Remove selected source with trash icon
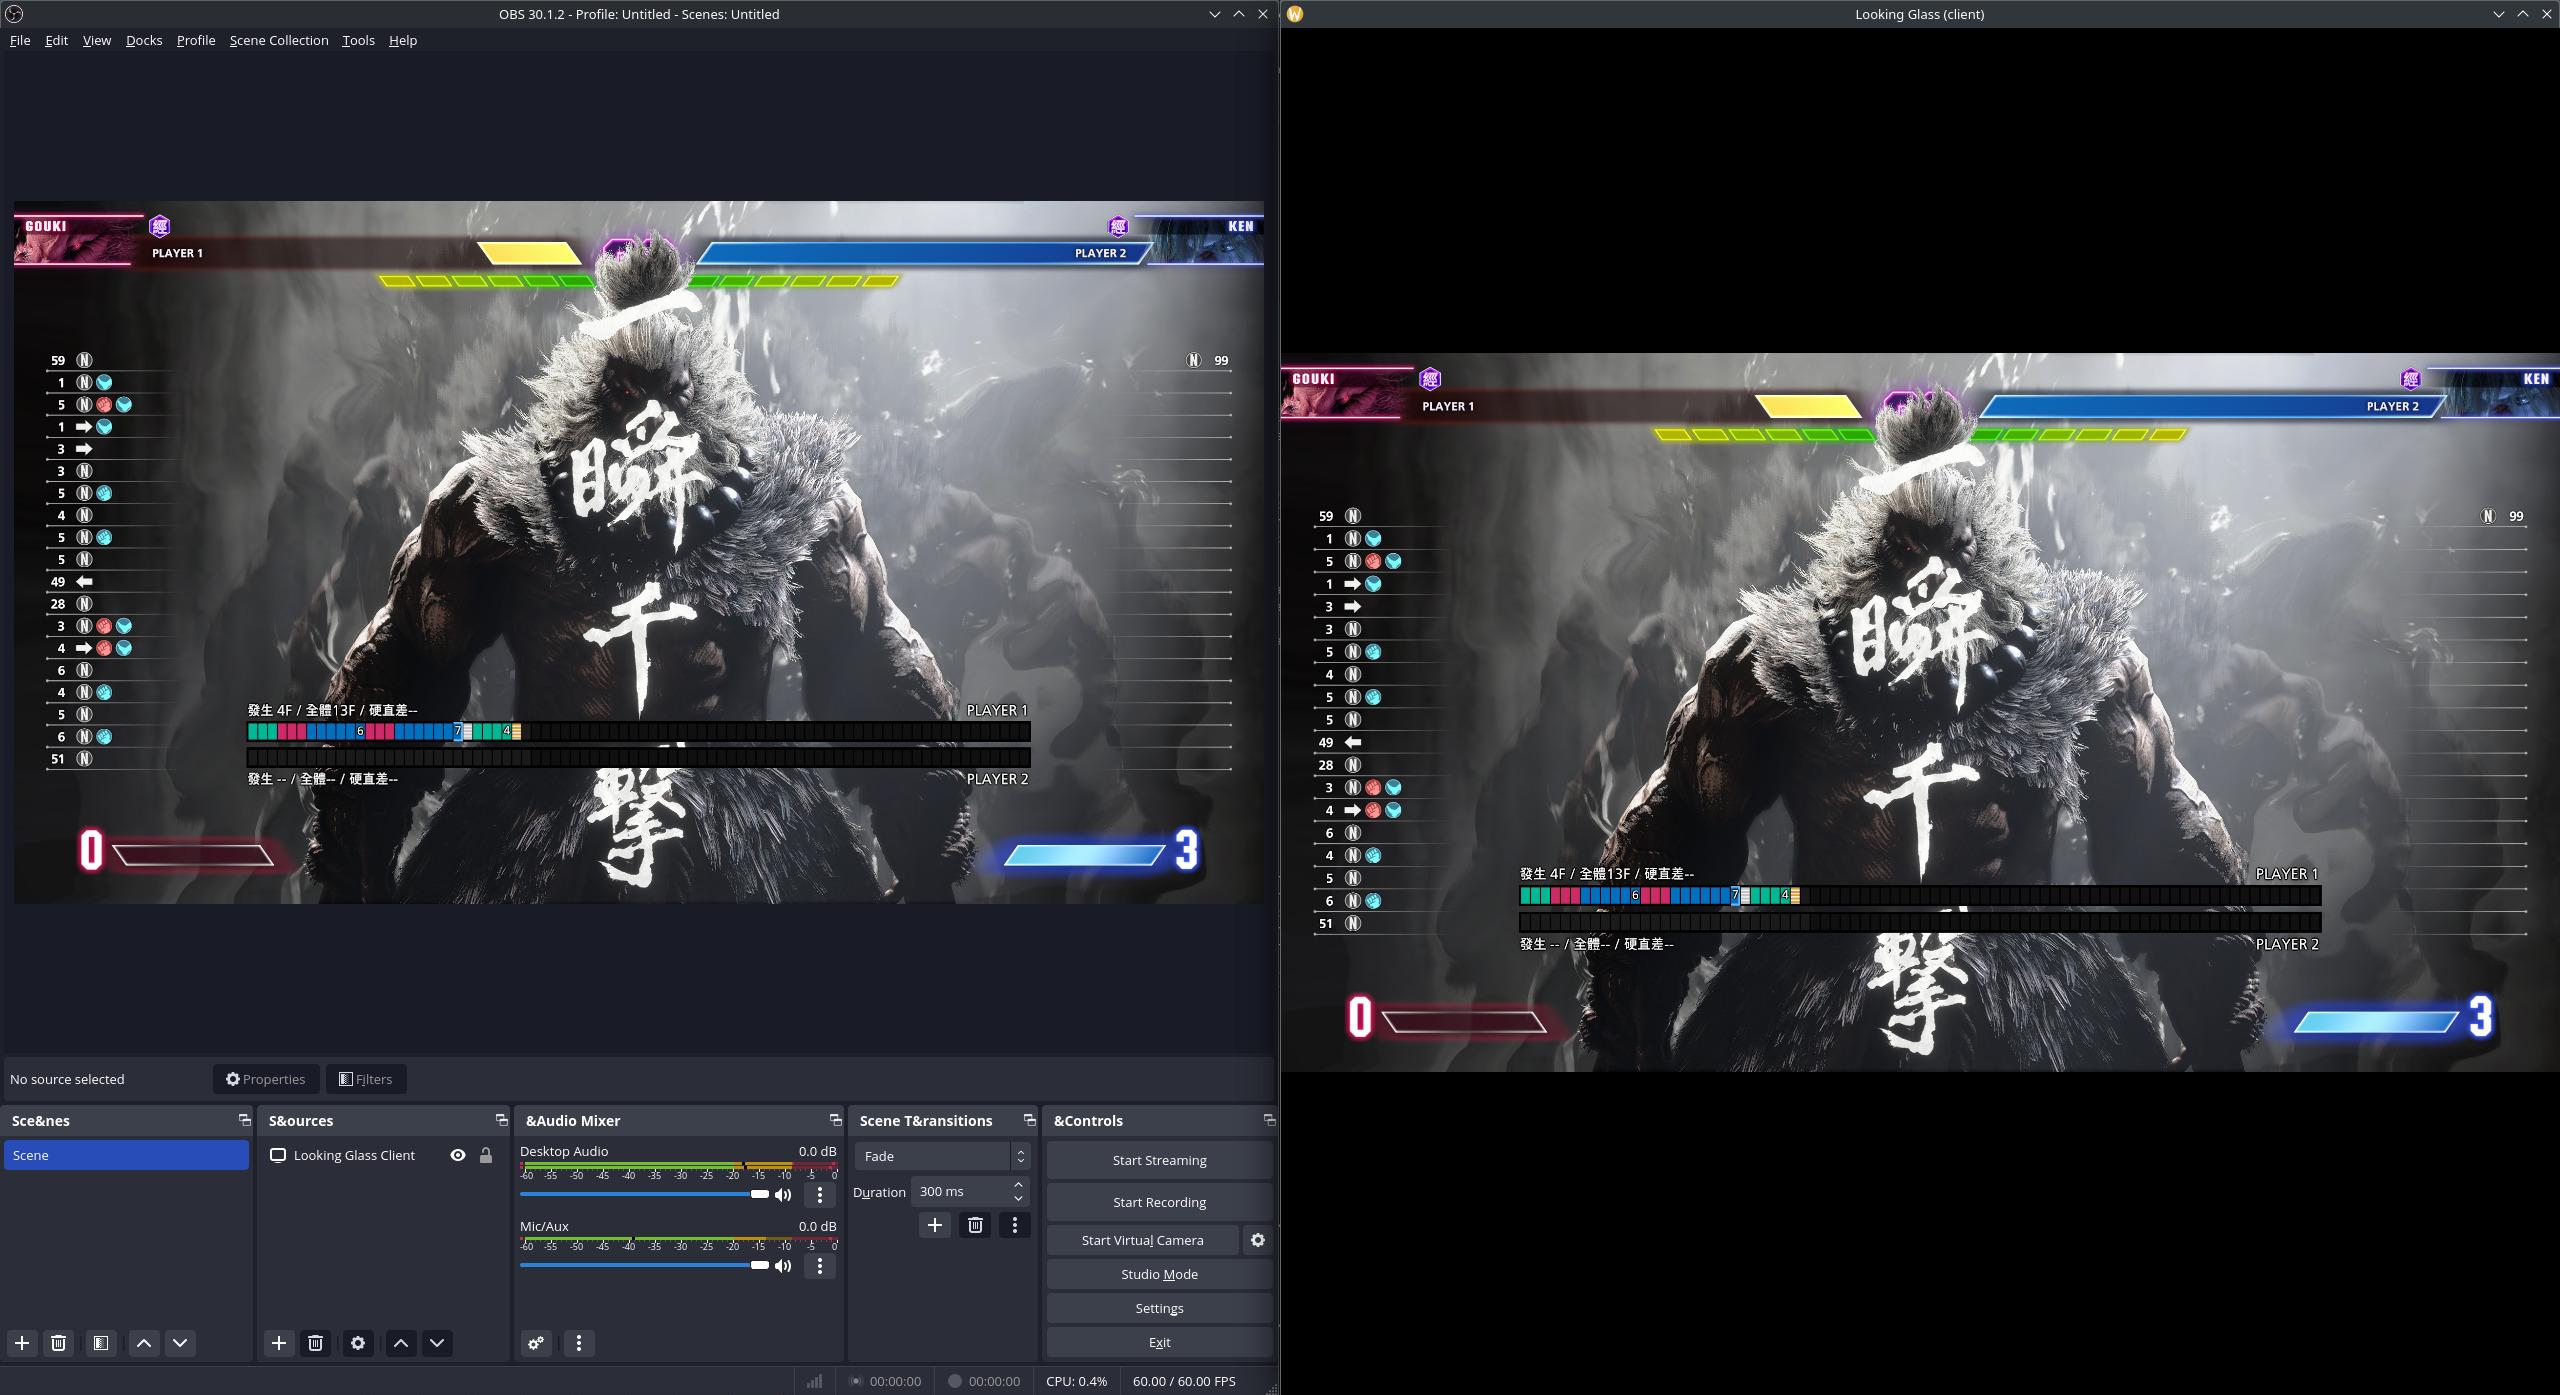This screenshot has height=1395, width=2560. 315,1343
